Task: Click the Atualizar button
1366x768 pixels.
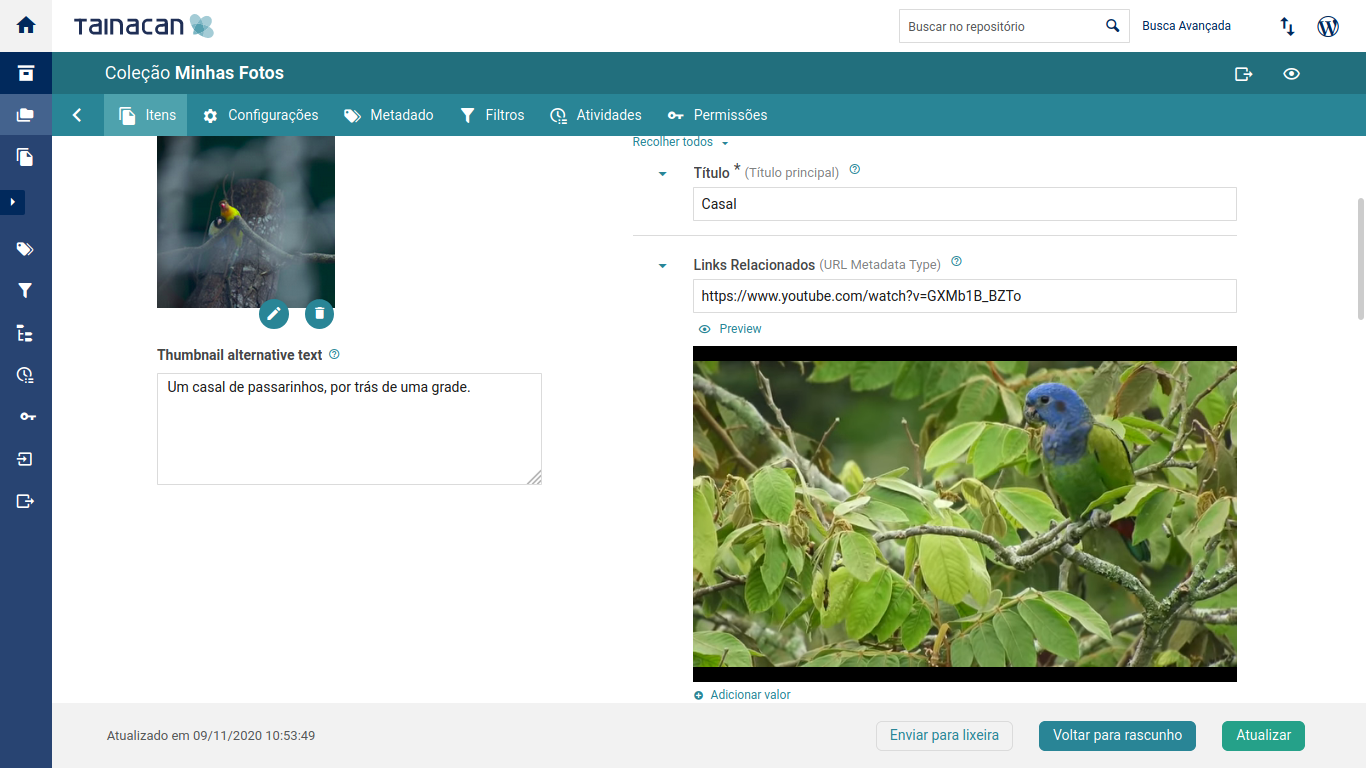Action: pyautogui.click(x=1263, y=735)
